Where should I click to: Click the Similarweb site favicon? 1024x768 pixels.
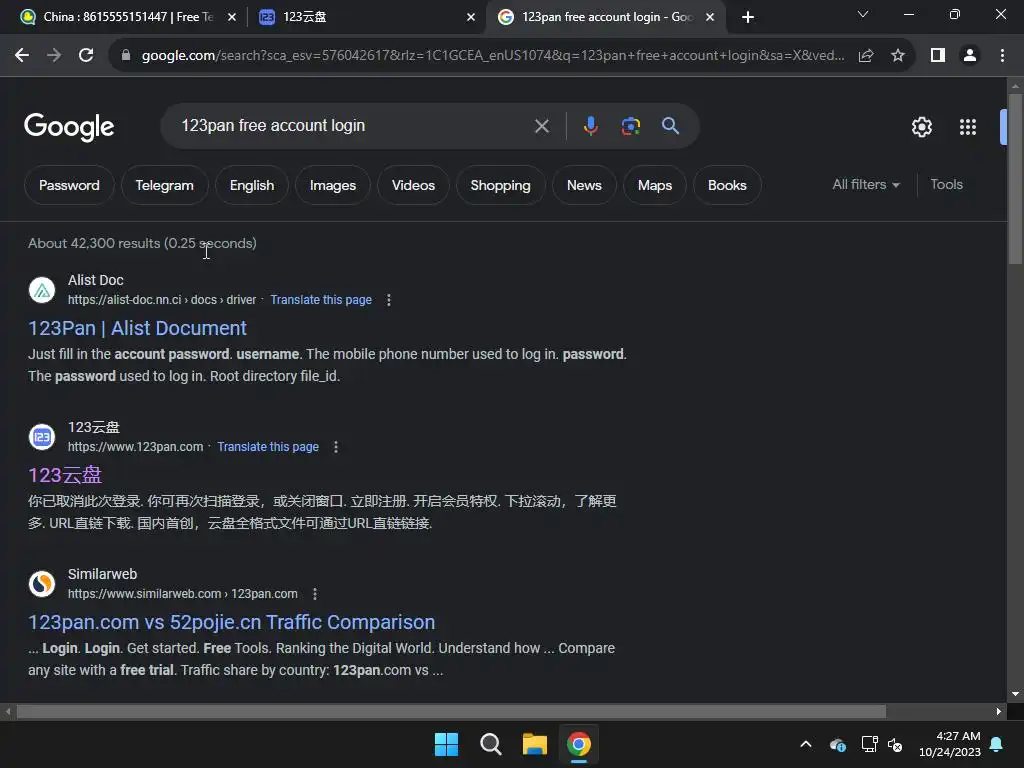[42, 584]
